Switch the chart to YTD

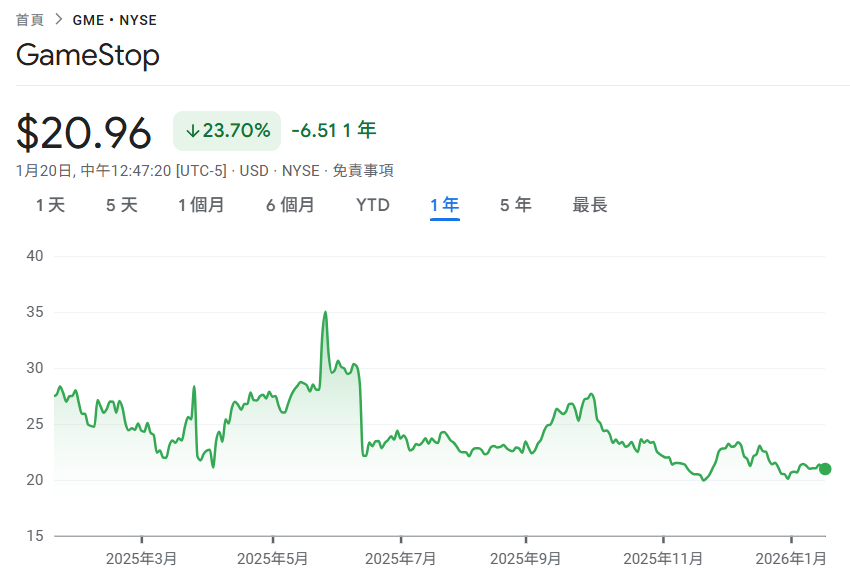373,205
